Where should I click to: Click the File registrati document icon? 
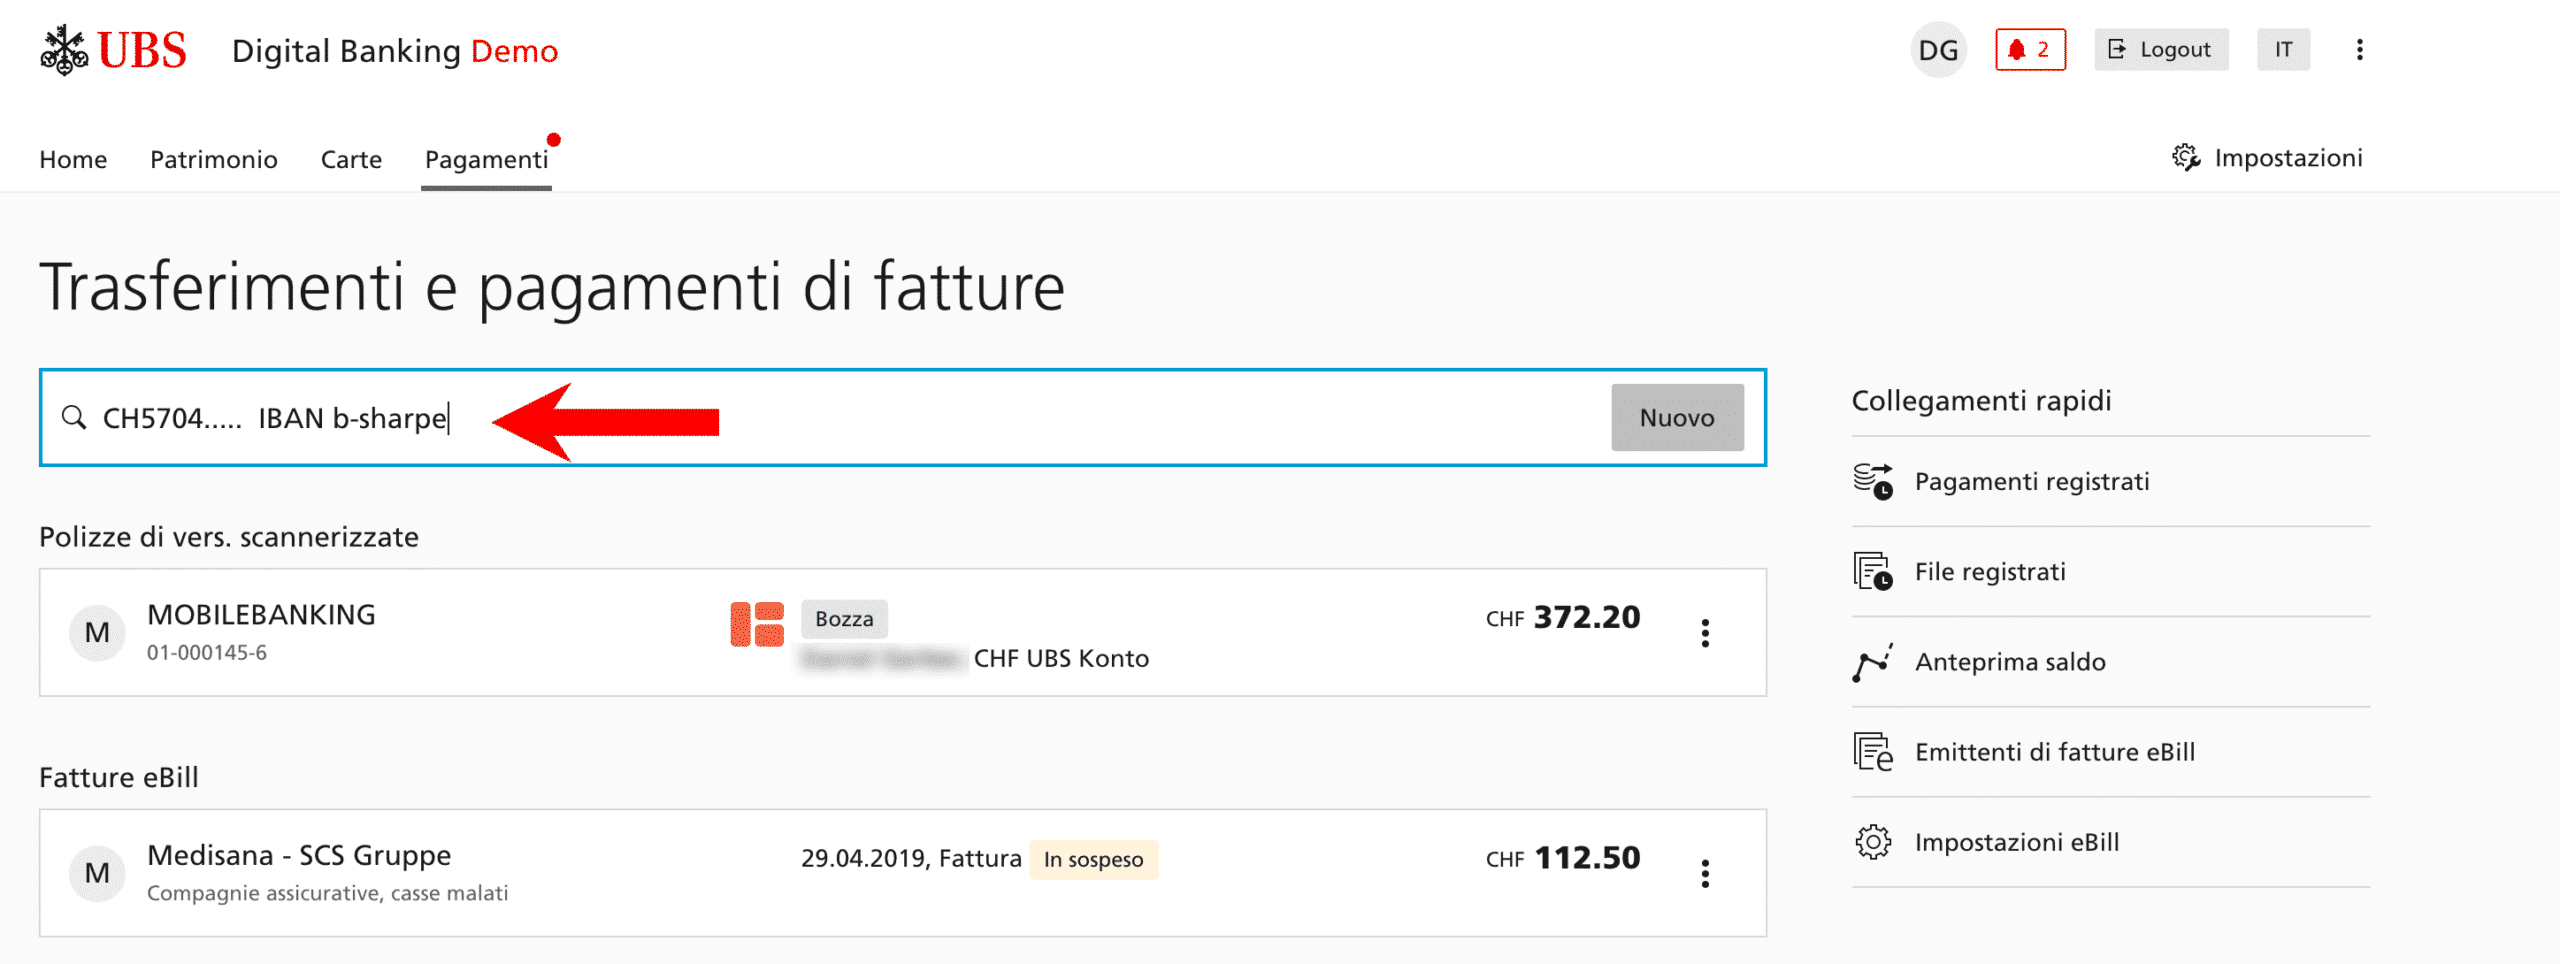1873,571
